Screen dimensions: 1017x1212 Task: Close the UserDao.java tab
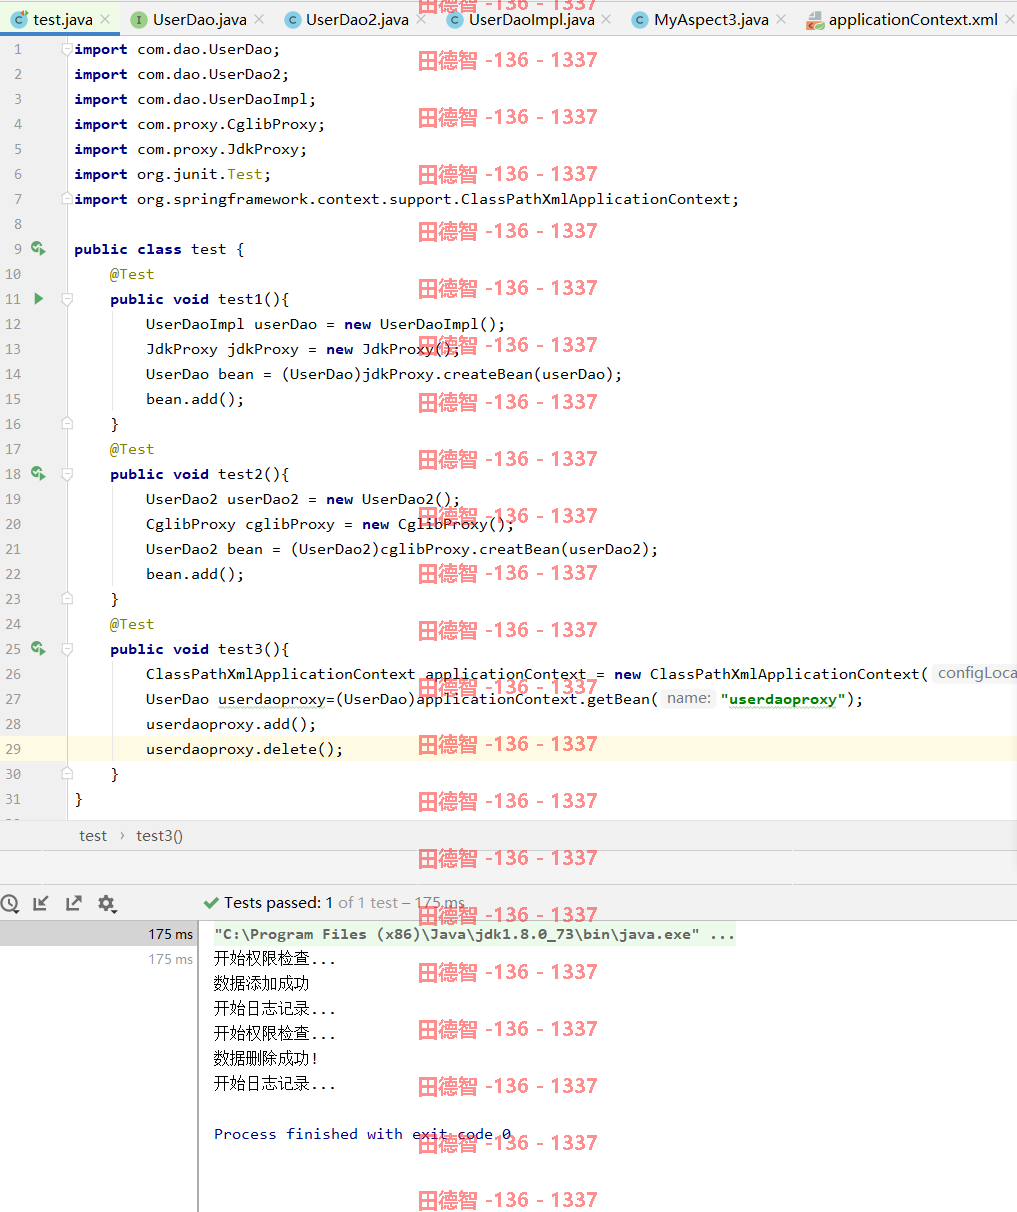tap(259, 19)
